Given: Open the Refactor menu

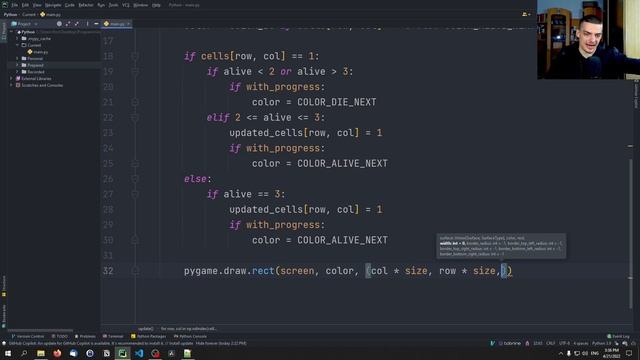Looking at the screenshot, I should click(86, 5).
